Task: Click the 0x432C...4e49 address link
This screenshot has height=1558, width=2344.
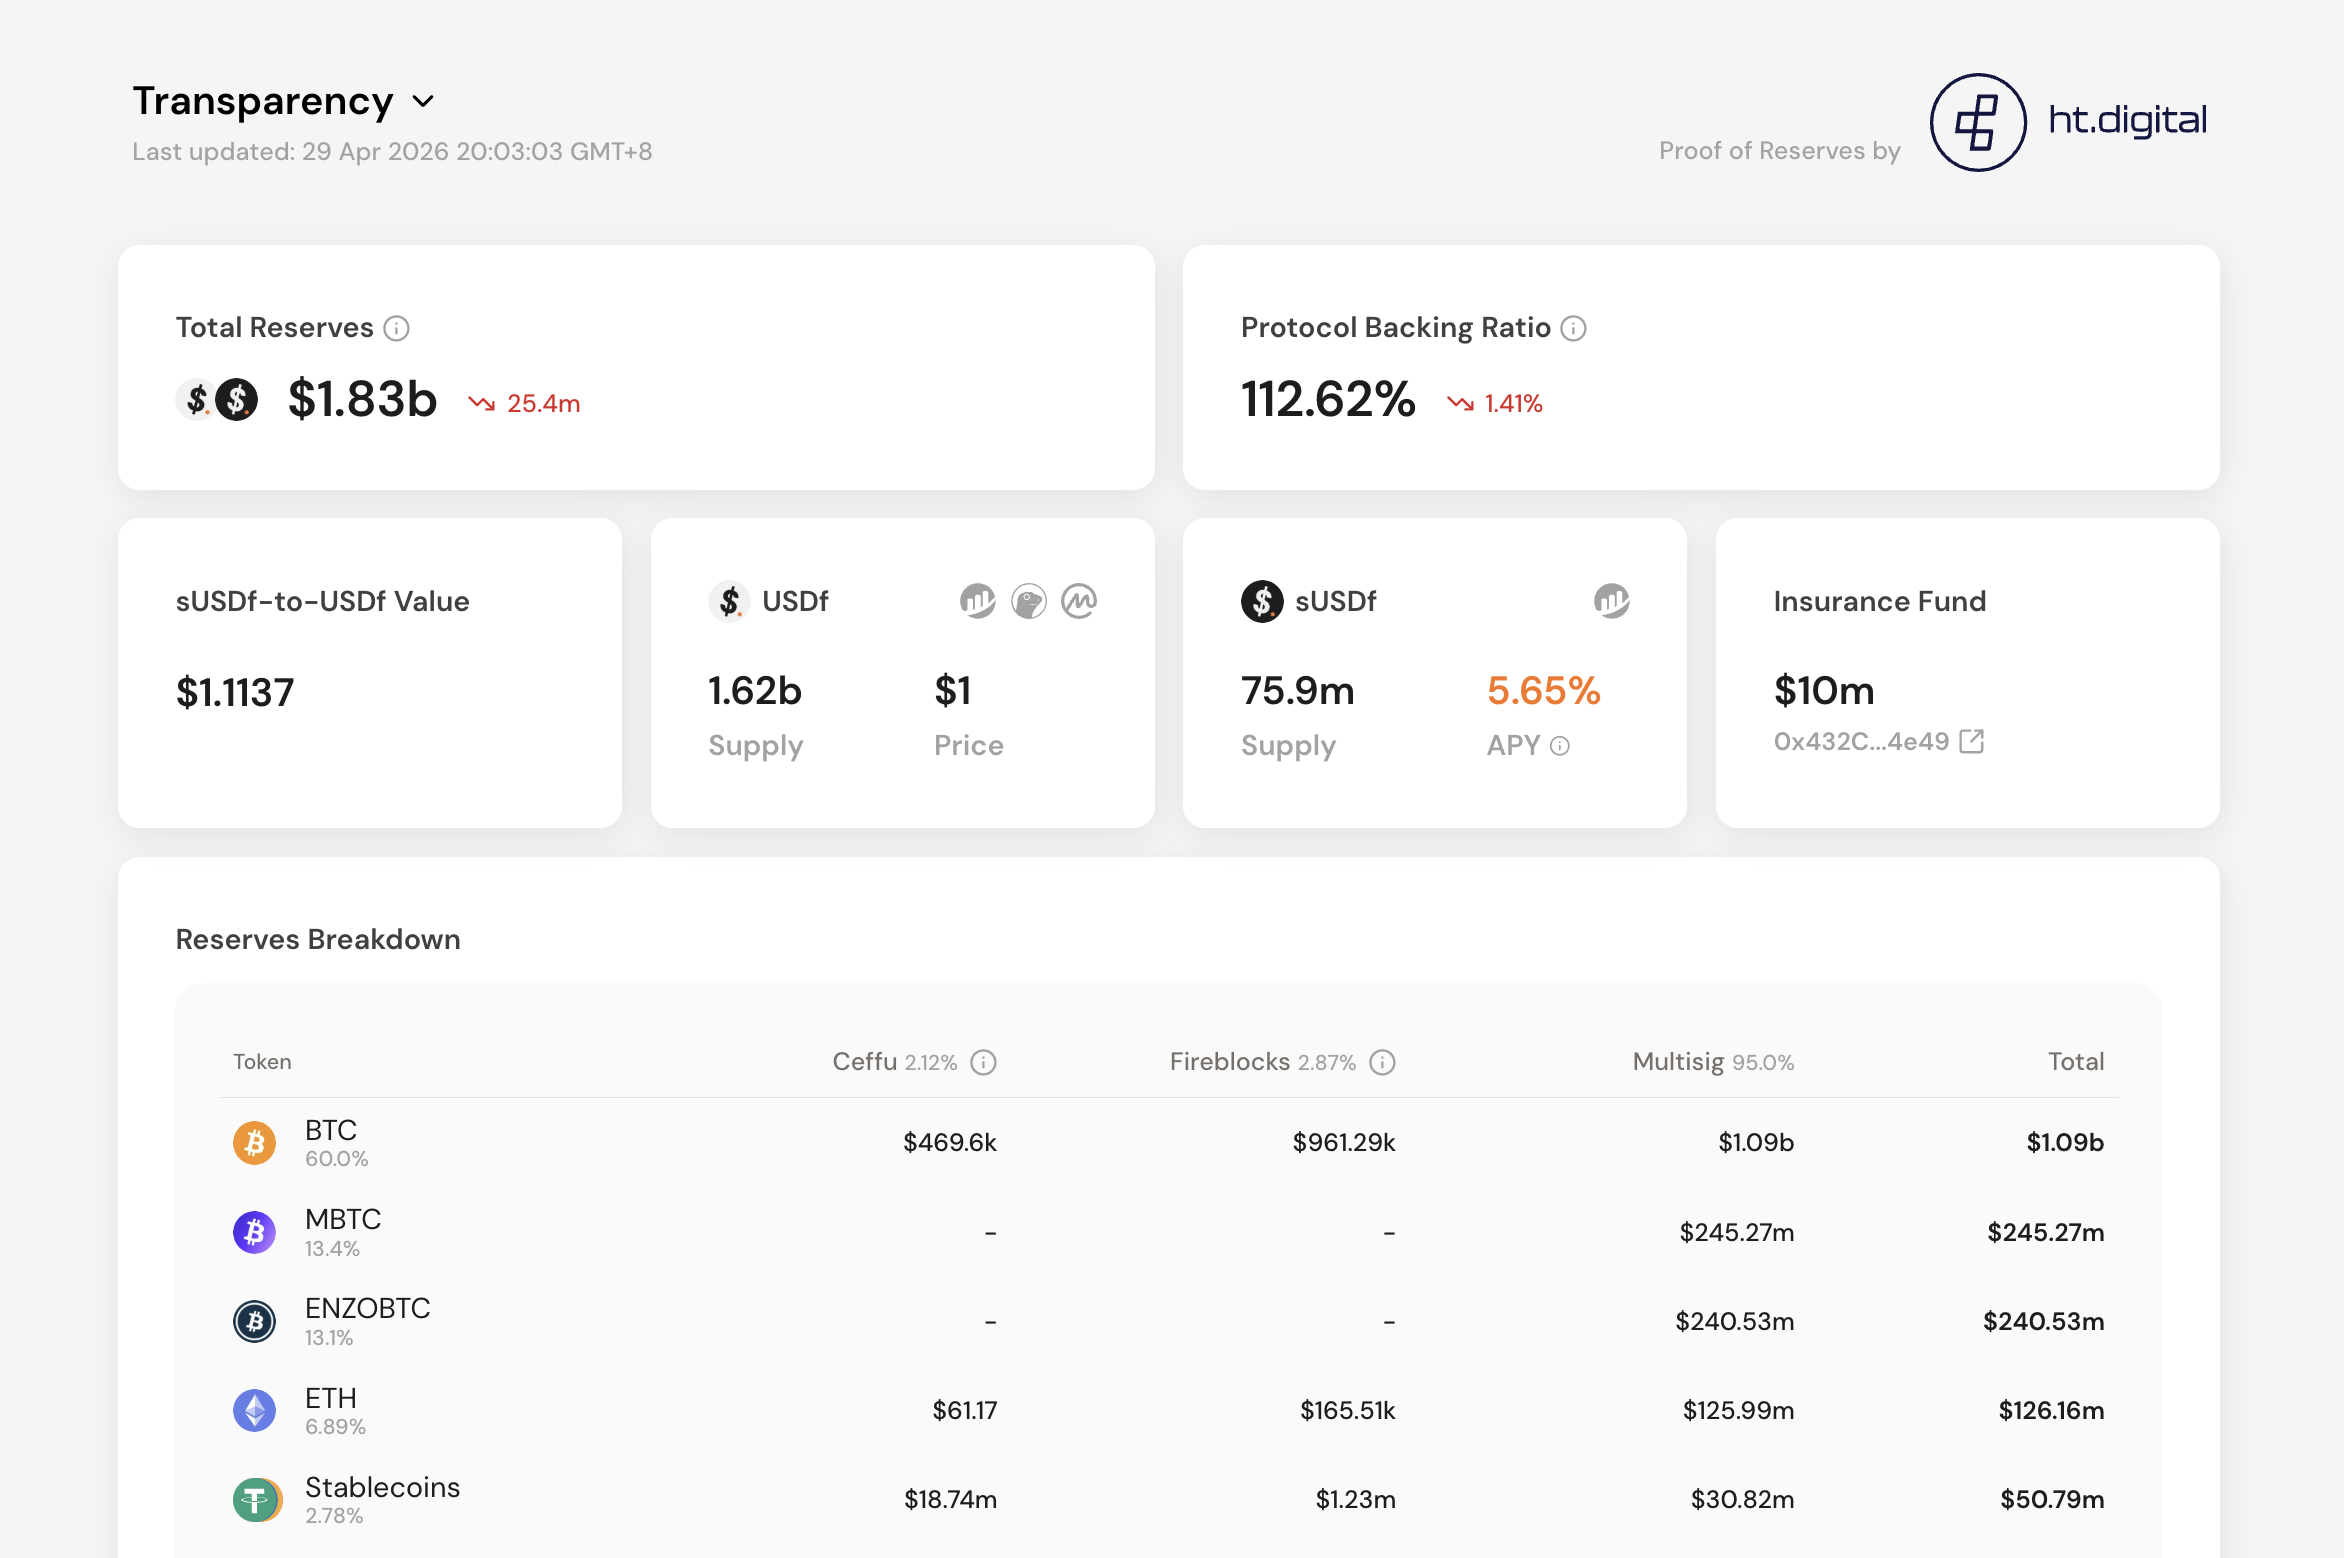Action: point(1861,741)
